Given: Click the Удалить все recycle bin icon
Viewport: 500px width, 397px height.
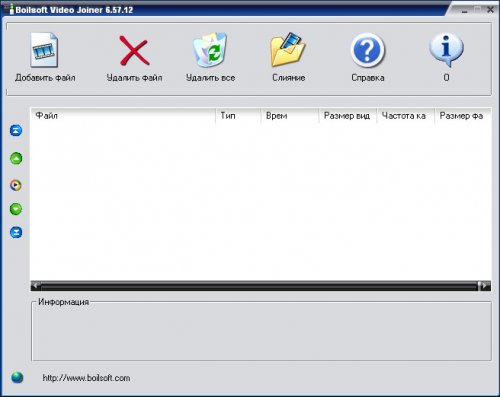Looking at the screenshot, I should pyautogui.click(x=210, y=50).
